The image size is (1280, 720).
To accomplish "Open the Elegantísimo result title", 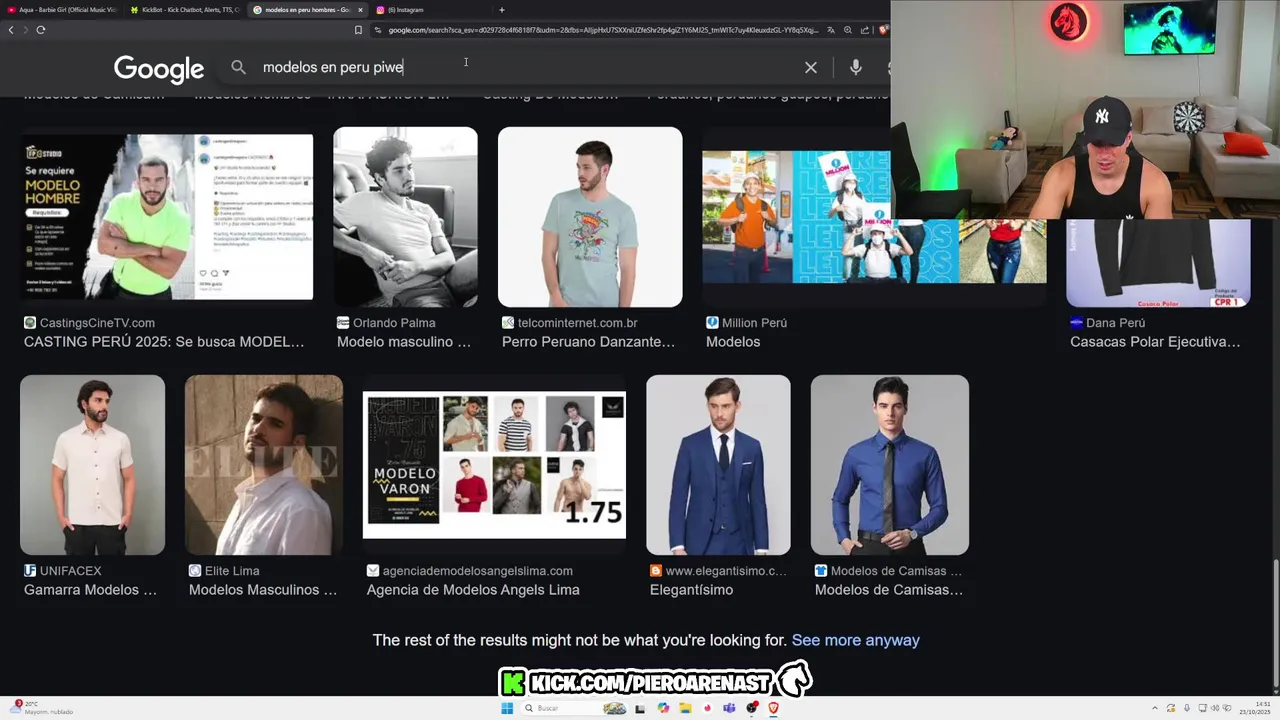I will (691, 590).
